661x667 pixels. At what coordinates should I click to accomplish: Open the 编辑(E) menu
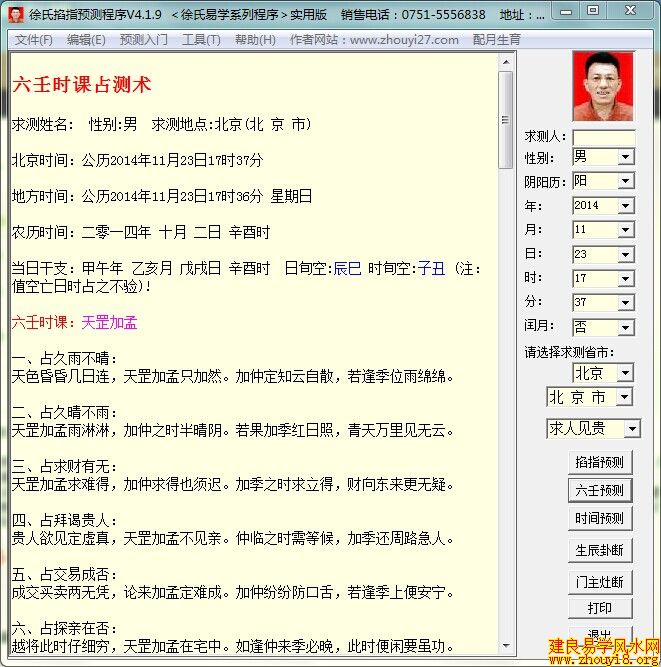[x=86, y=40]
